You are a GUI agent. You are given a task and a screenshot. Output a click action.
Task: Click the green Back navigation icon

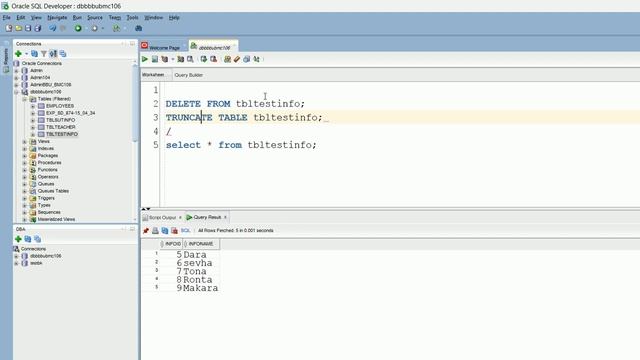(x=78, y=28)
